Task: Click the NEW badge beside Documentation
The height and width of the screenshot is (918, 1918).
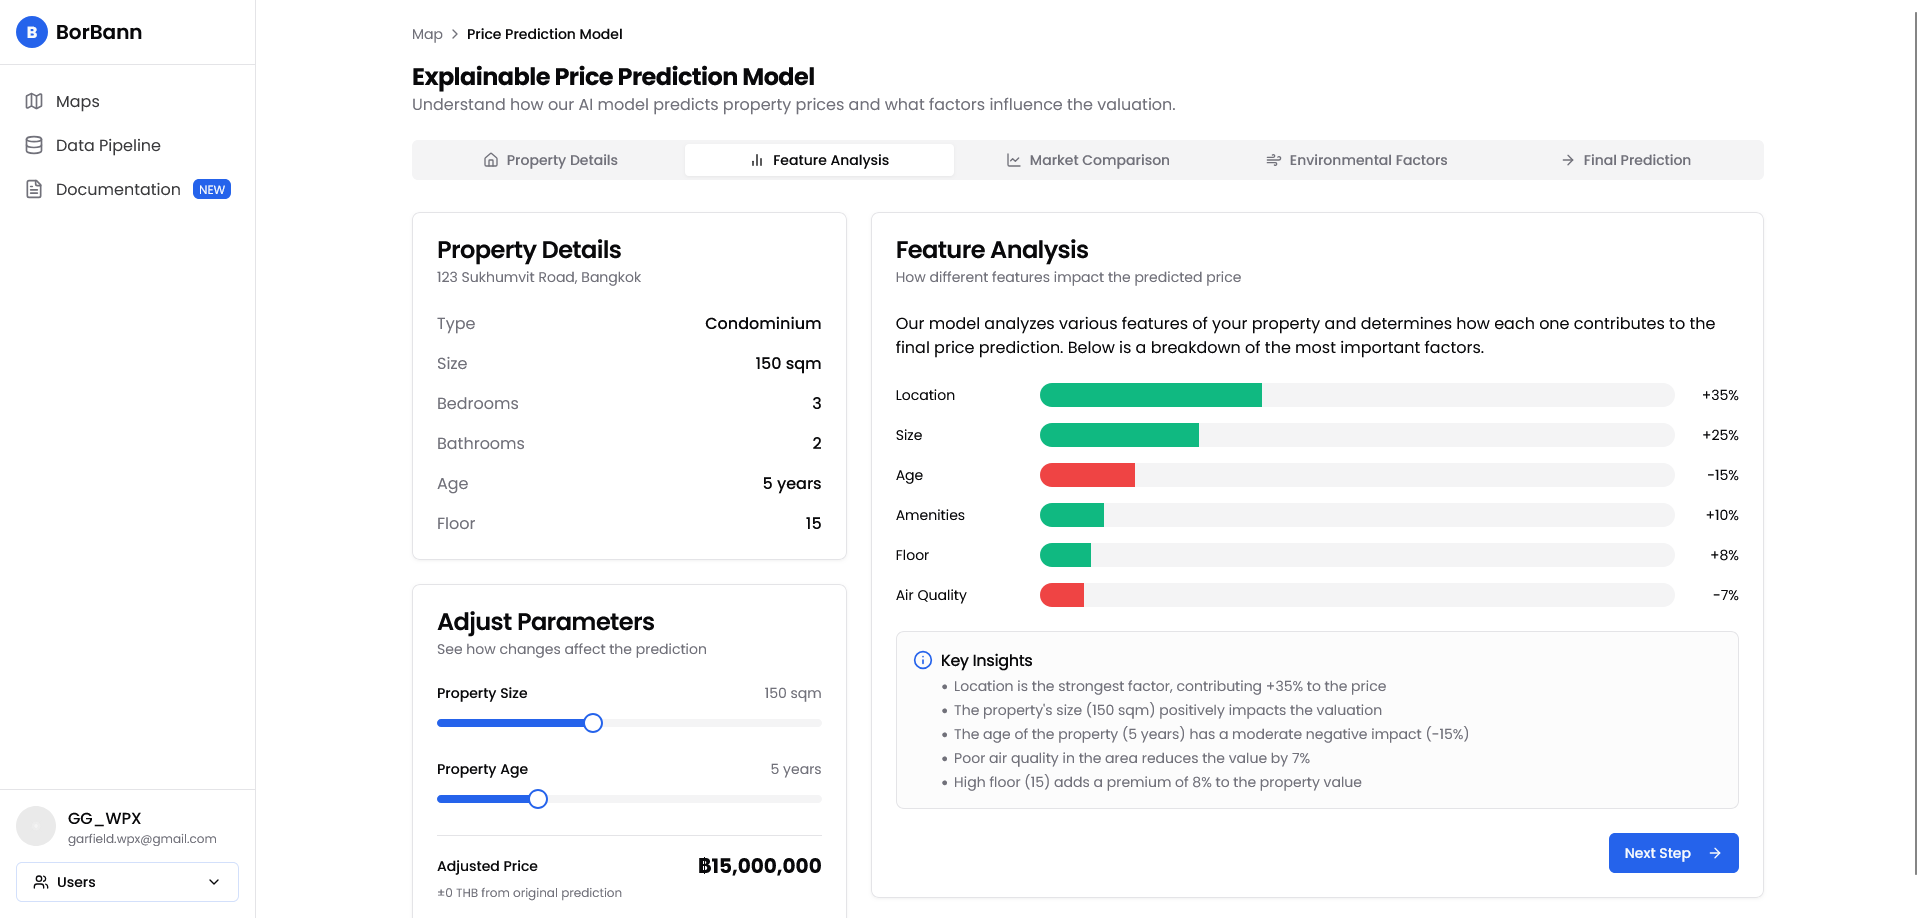Action: (x=211, y=189)
